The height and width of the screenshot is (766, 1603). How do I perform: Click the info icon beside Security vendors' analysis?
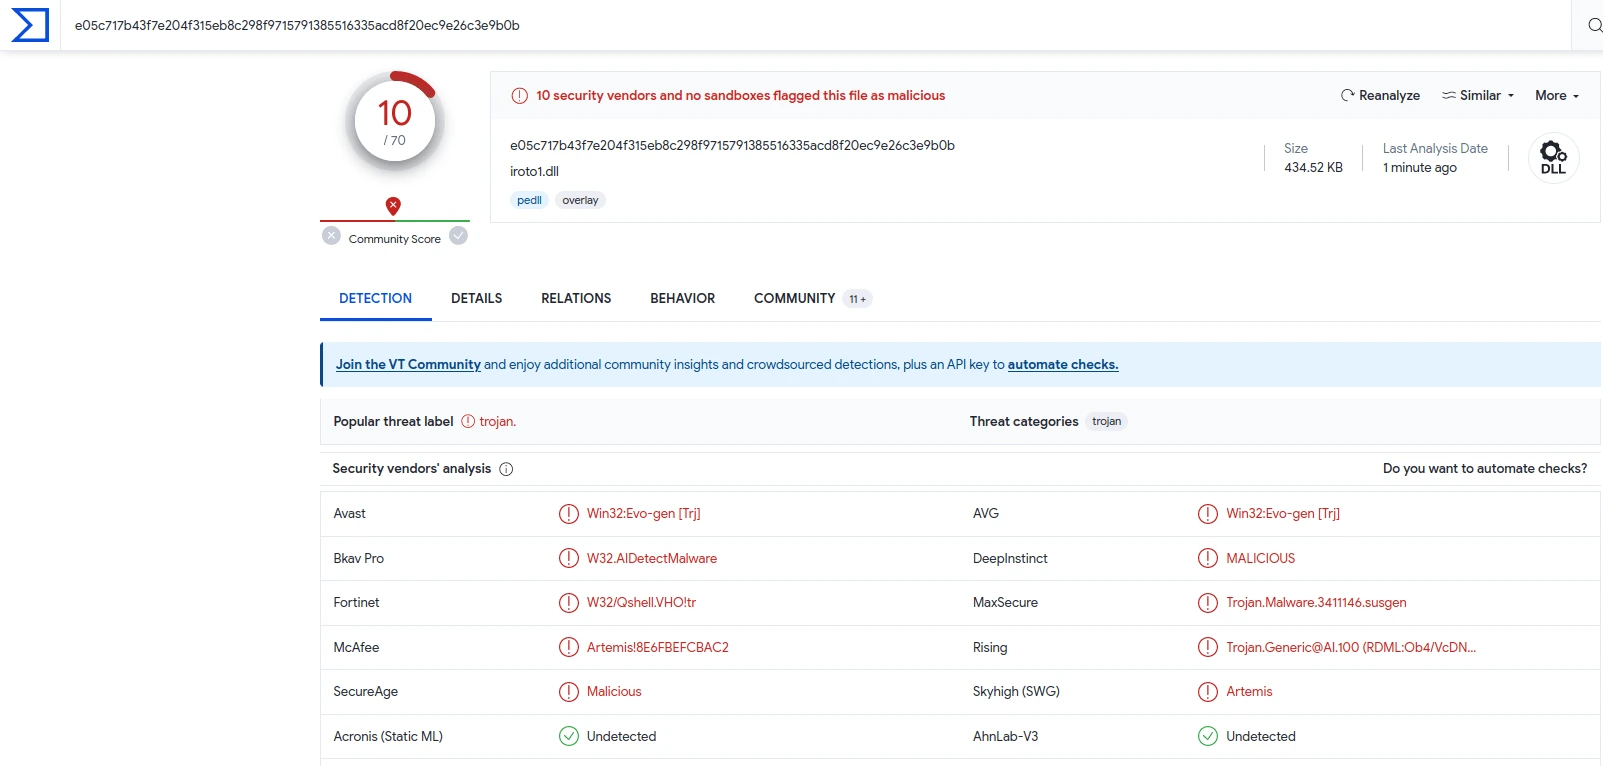tap(506, 469)
